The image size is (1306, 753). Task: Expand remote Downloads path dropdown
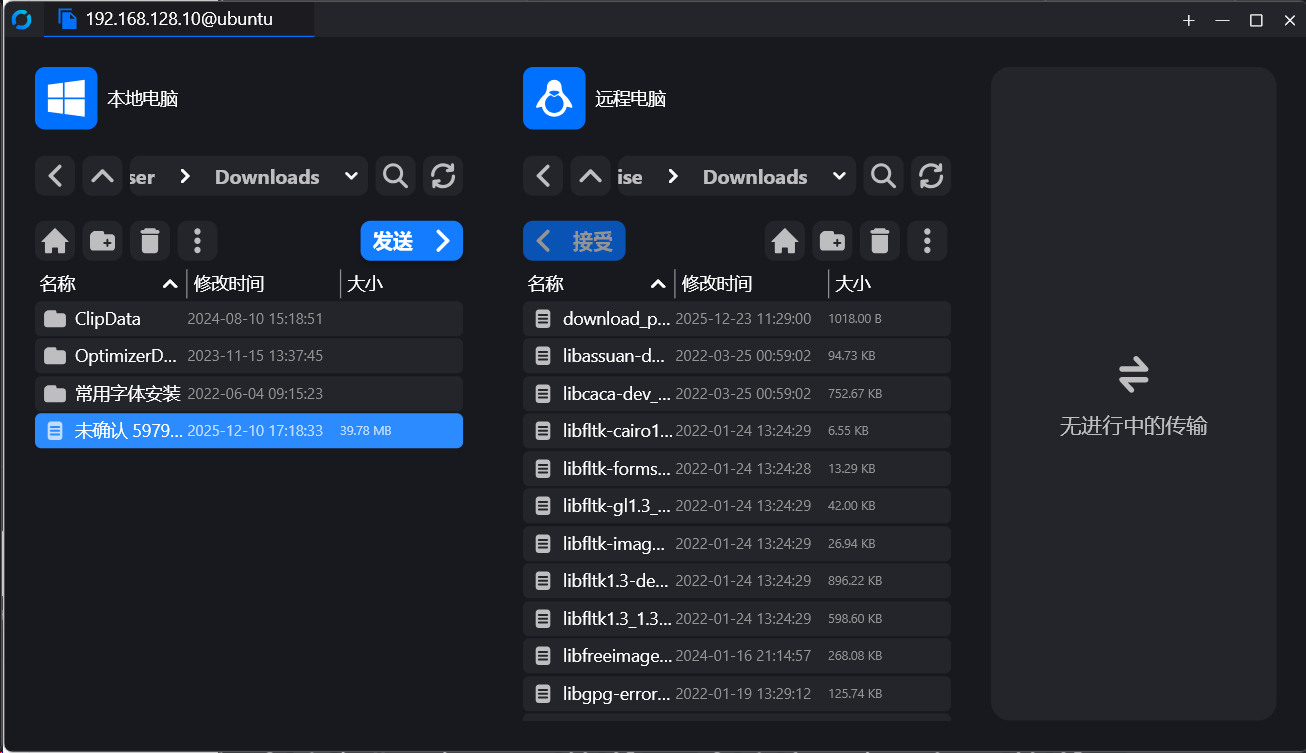click(x=839, y=177)
